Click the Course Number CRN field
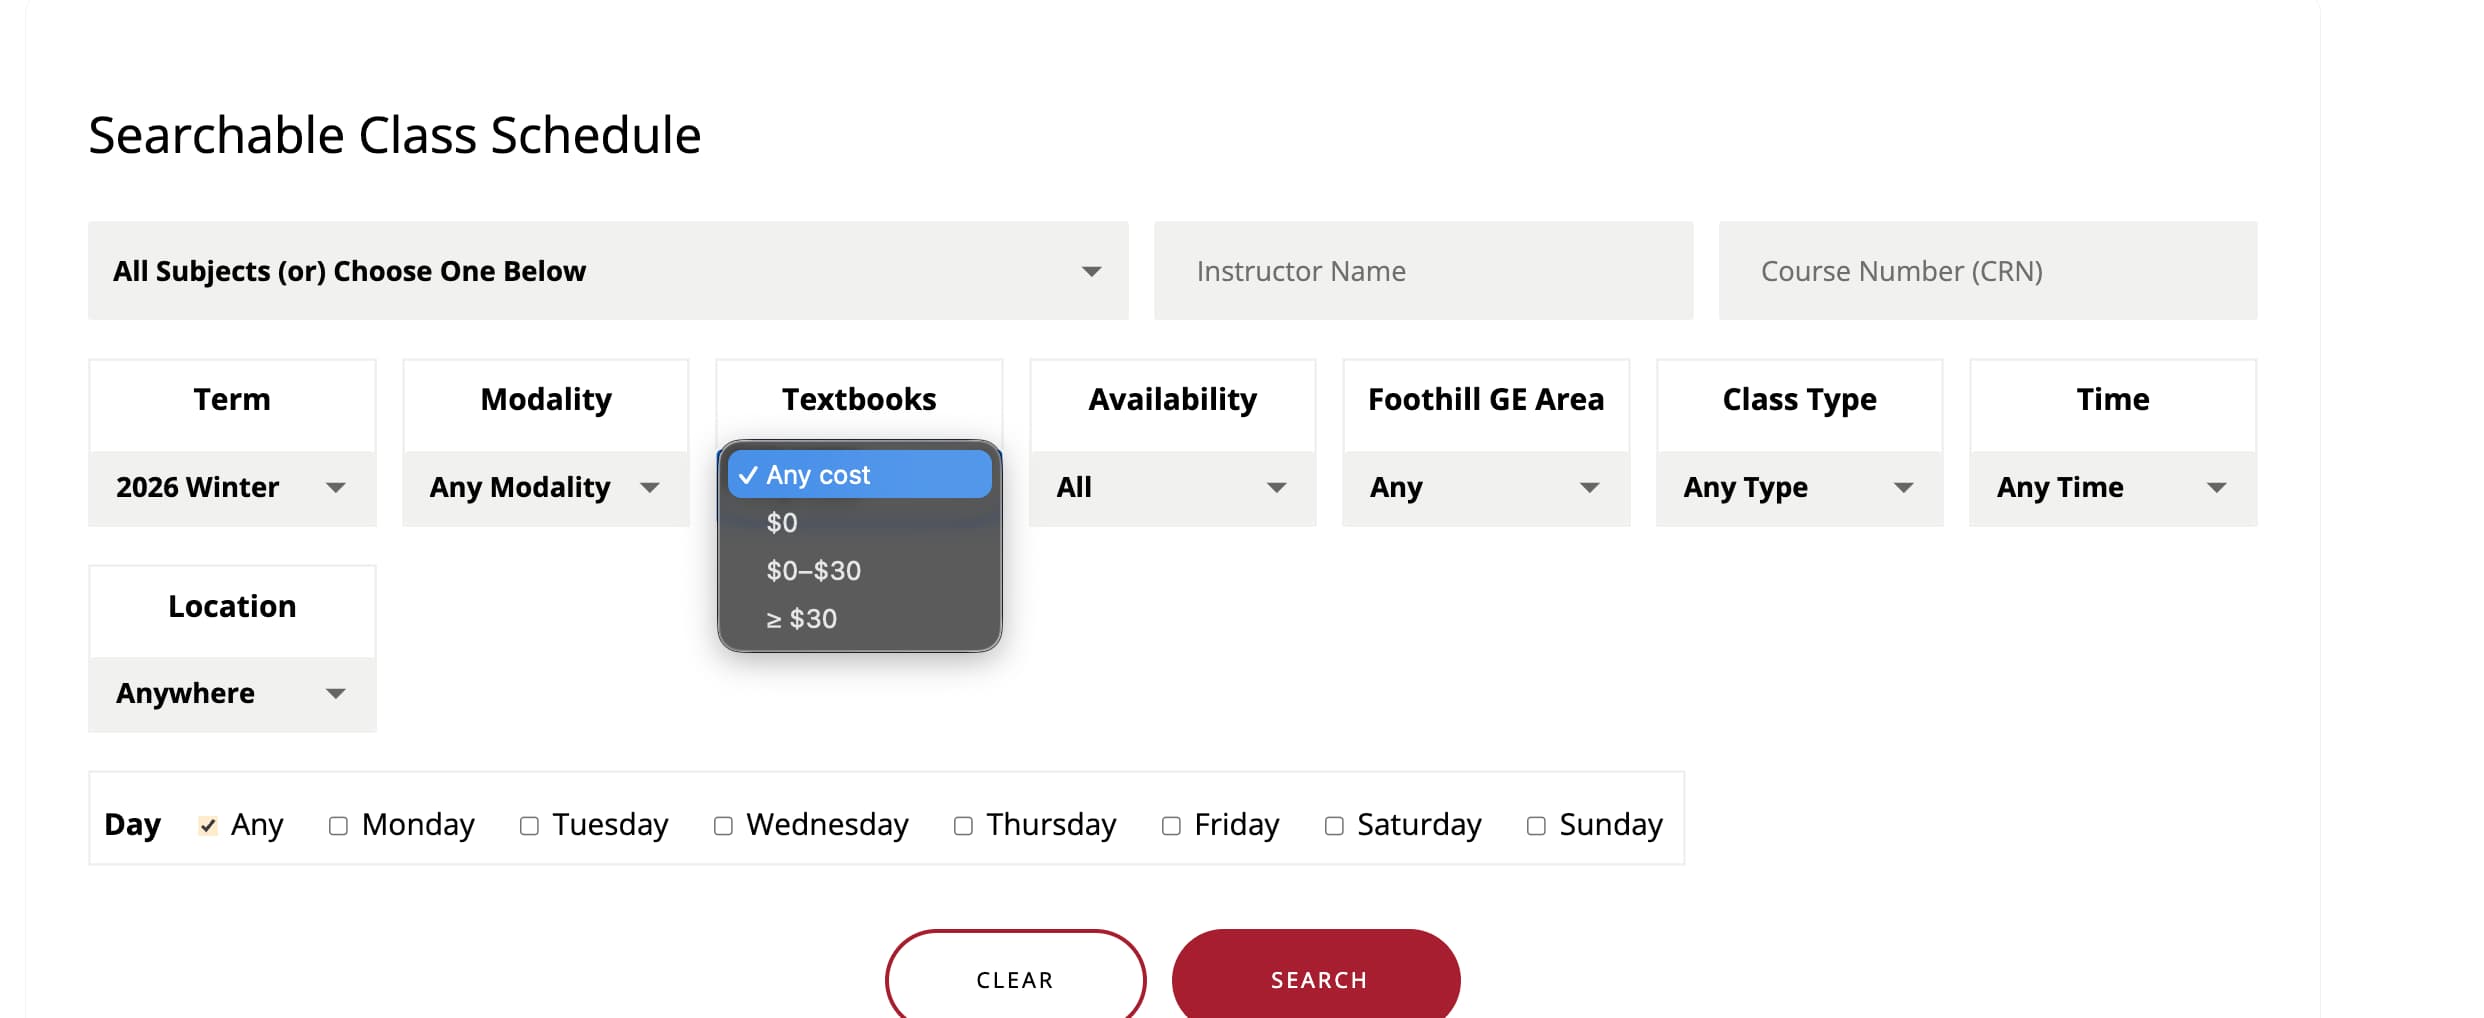The height and width of the screenshot is (1018, 2484). [x=1987, y=270]
